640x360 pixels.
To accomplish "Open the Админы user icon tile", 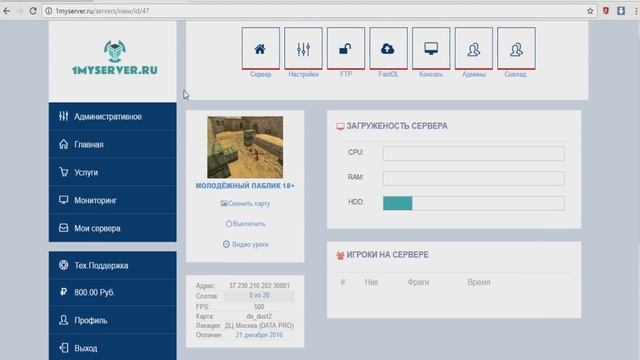I will [473, 49].
